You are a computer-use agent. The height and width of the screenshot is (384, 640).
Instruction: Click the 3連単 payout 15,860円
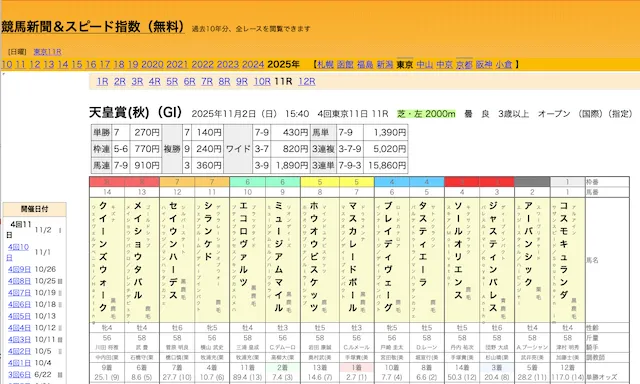tap(387, 165)
